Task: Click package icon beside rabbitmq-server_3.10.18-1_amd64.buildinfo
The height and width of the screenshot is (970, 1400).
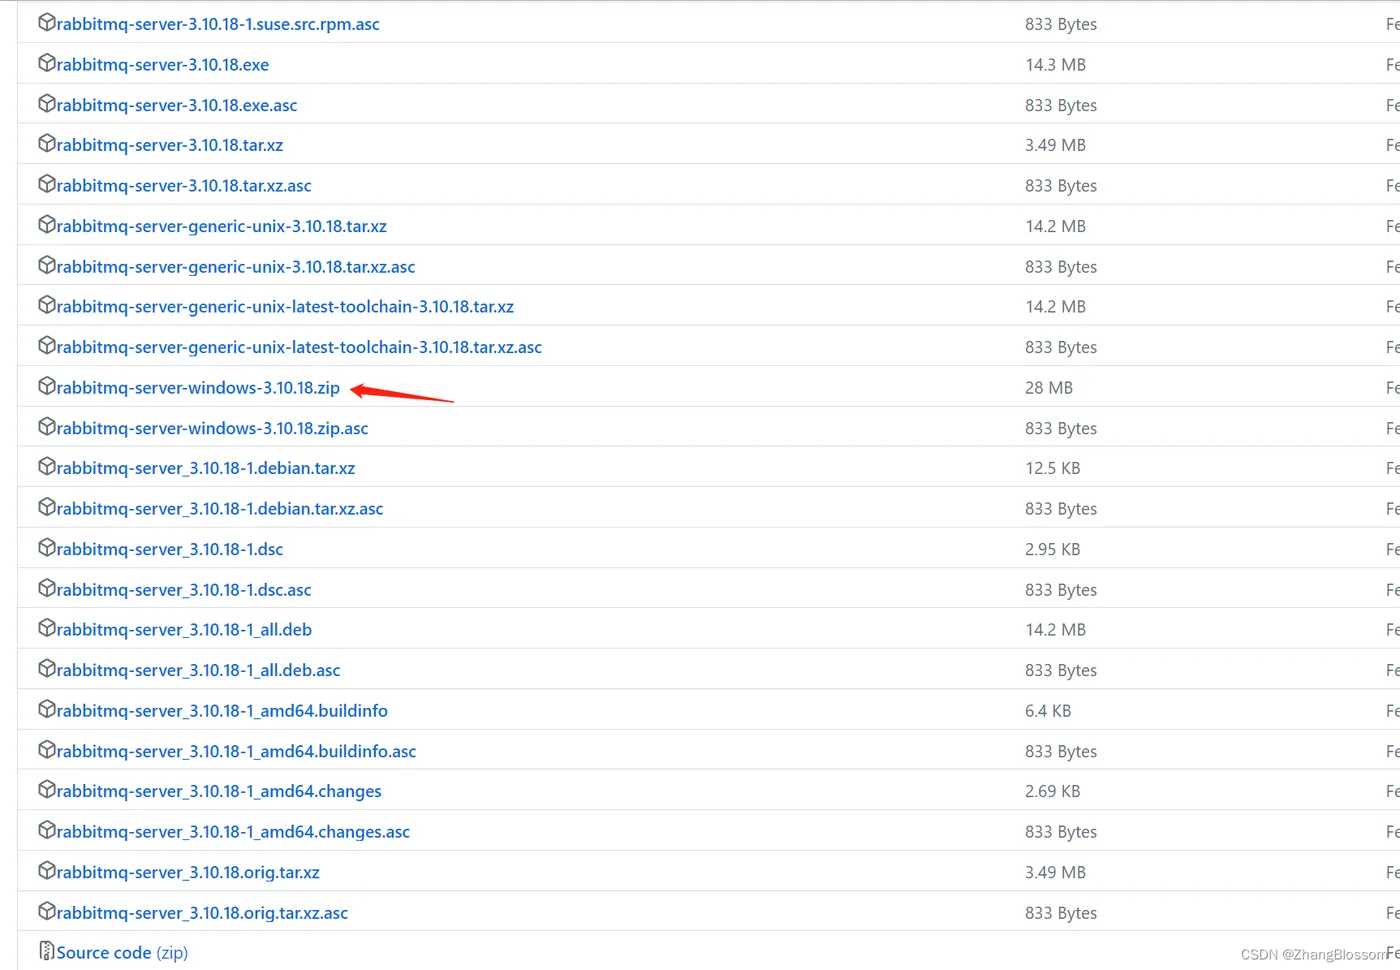Action: 46,709
